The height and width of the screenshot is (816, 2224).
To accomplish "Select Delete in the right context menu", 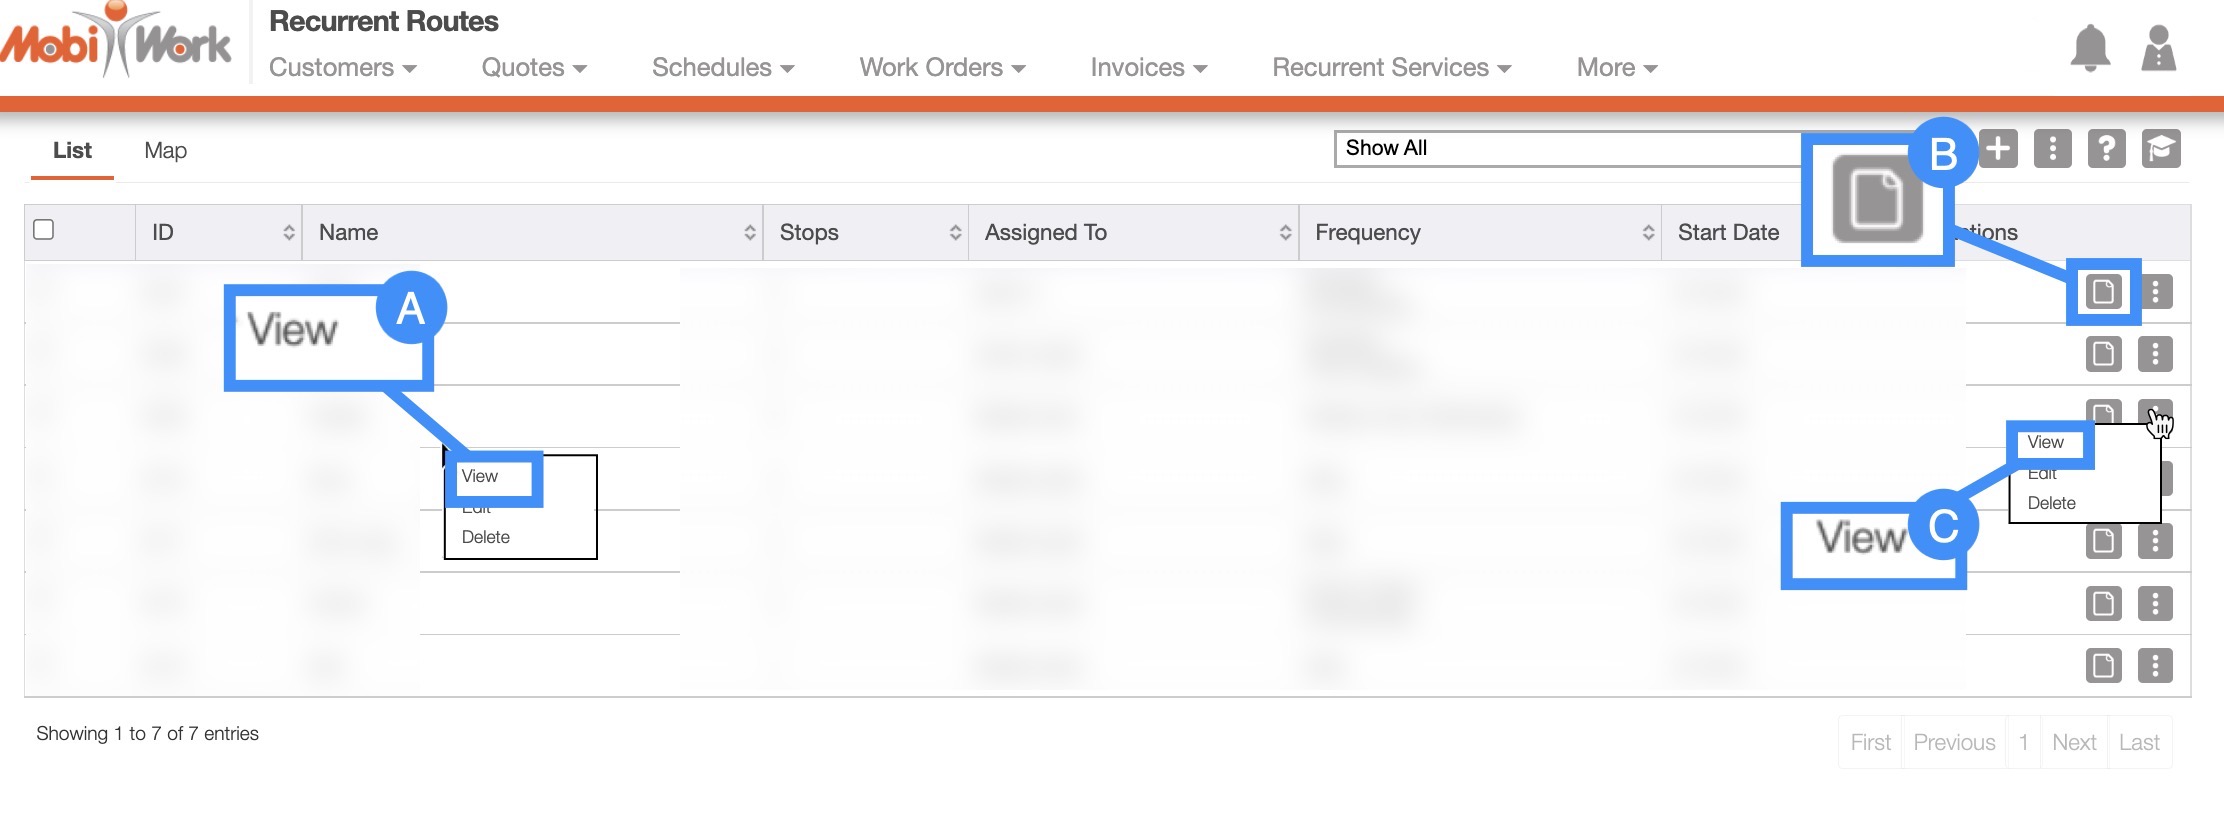I will click(2051, 503).
